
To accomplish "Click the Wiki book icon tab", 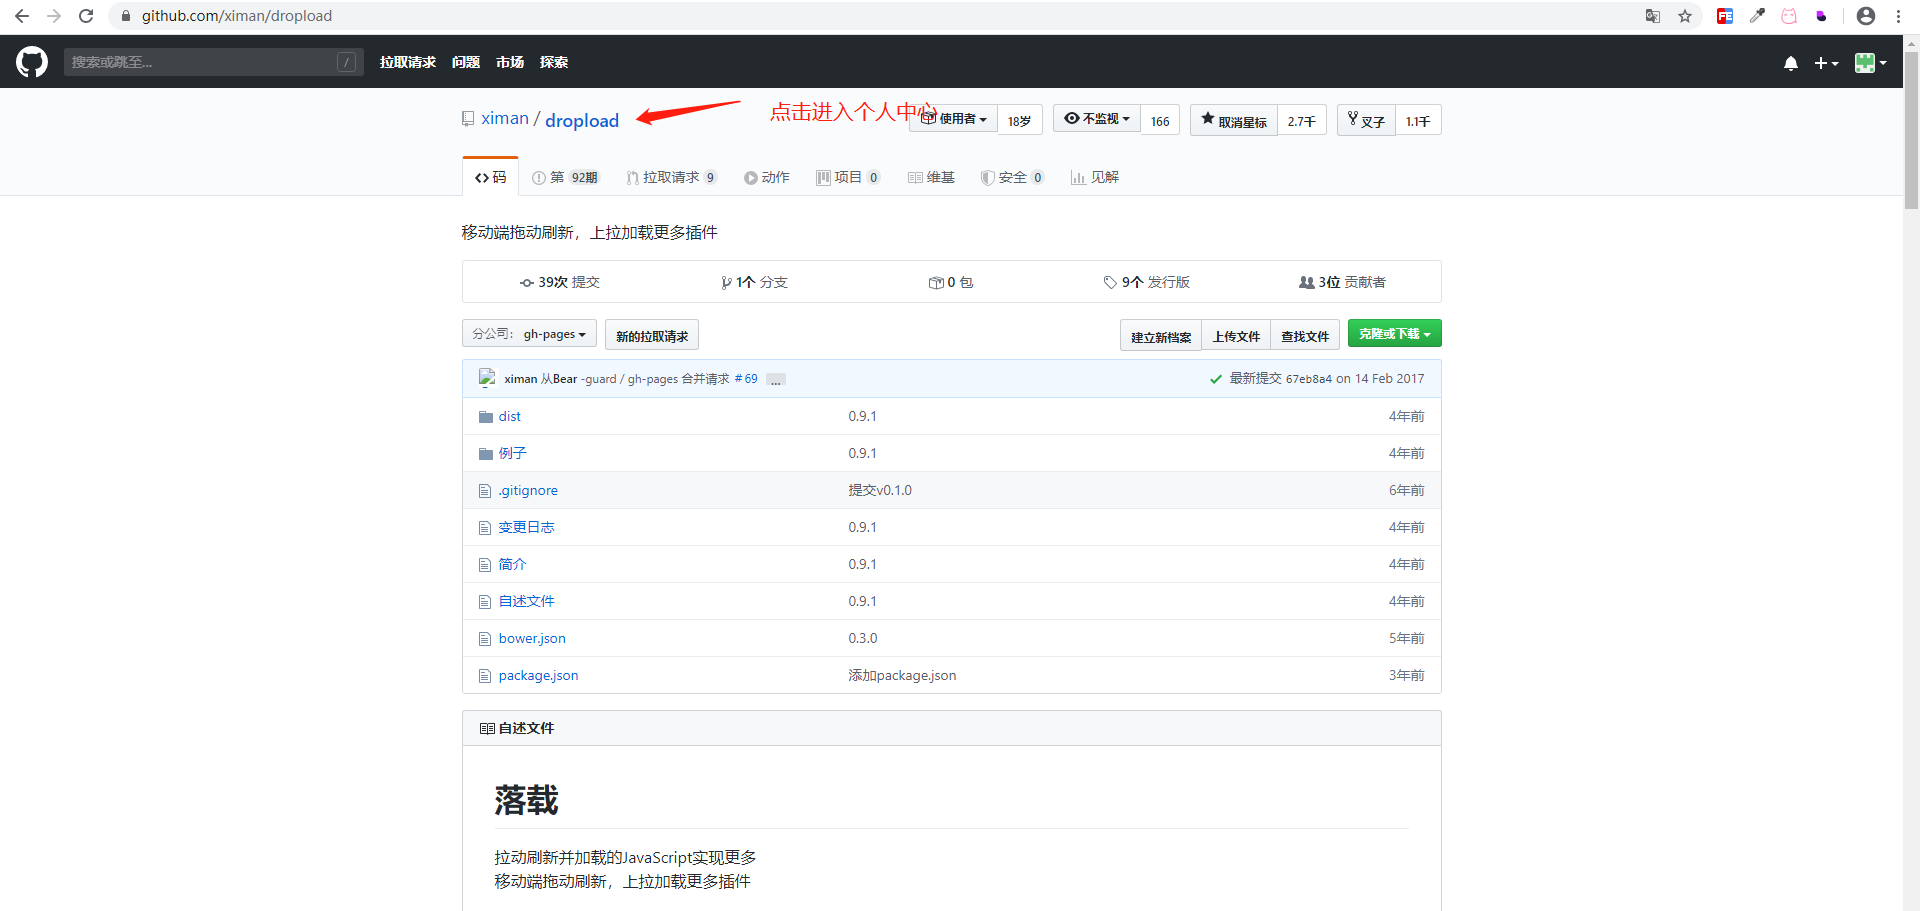I will pos(916,177).
